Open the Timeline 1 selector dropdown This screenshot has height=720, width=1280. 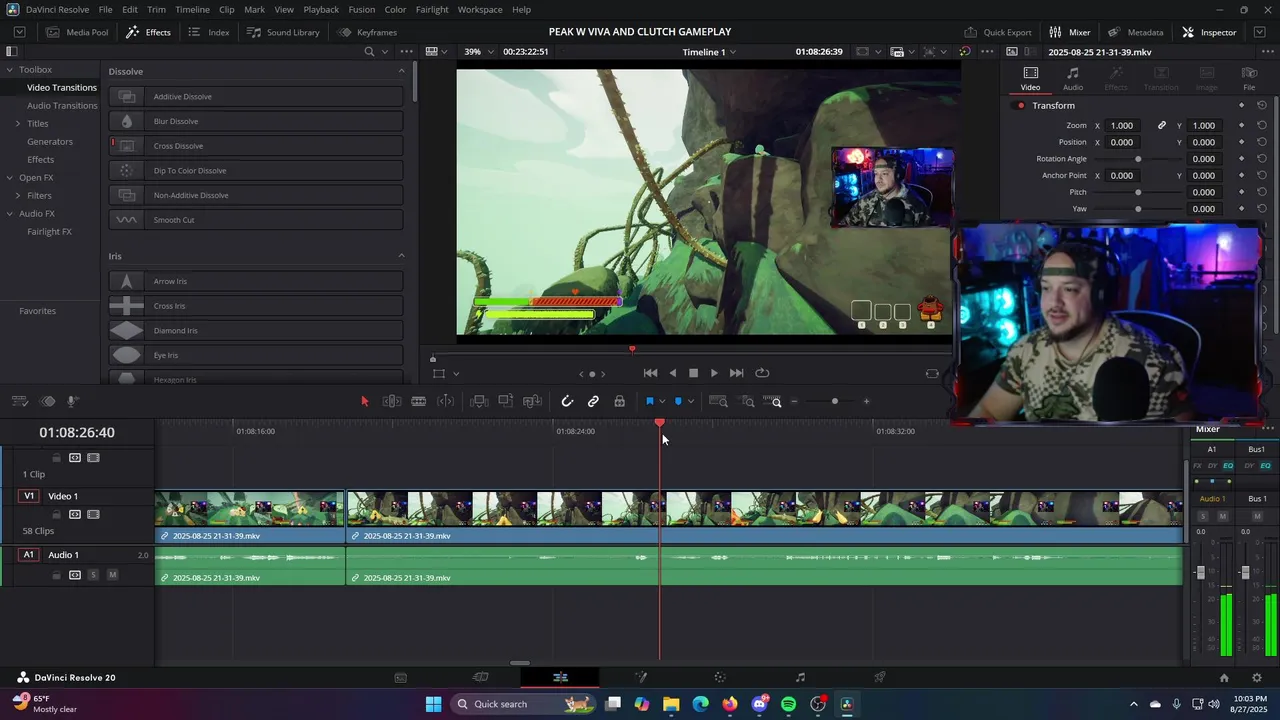click(x=709, y=51)
